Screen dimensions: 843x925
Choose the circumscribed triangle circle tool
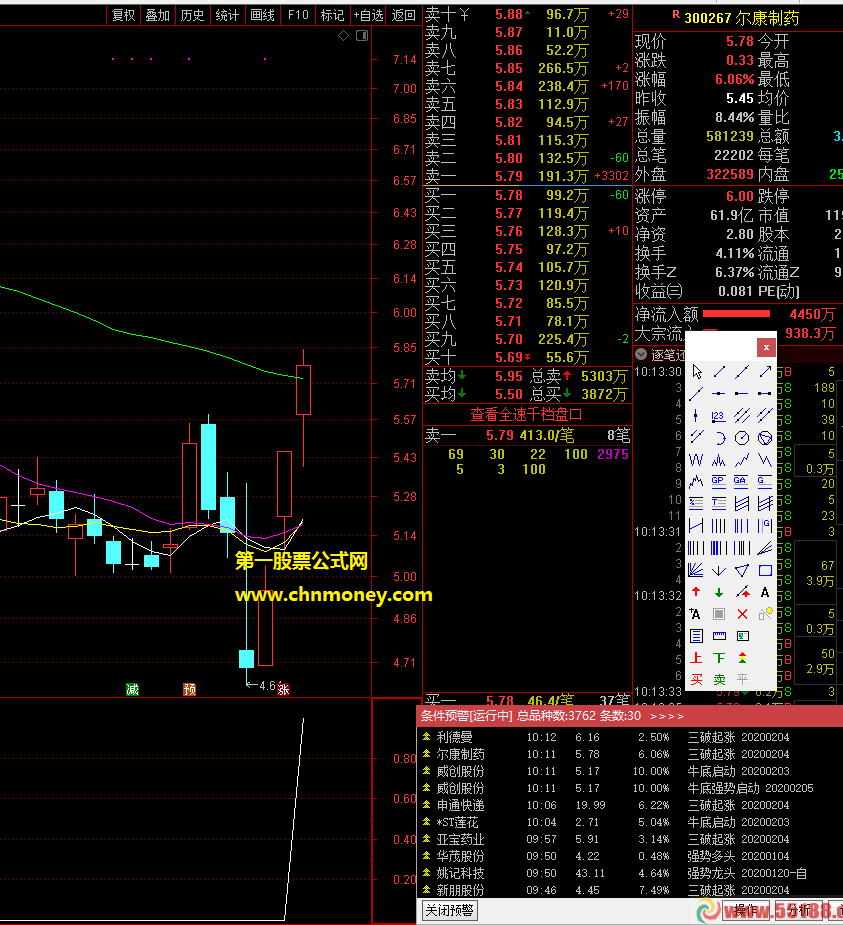coord(765,438)
